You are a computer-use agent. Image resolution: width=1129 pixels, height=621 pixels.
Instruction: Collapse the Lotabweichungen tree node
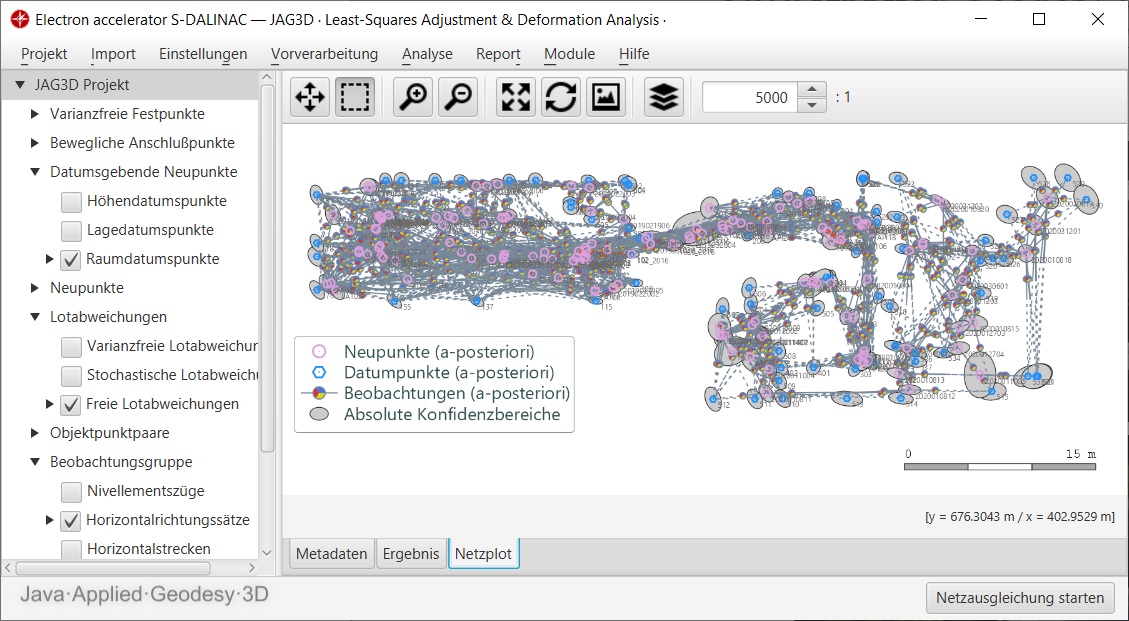tap(35, 318)
